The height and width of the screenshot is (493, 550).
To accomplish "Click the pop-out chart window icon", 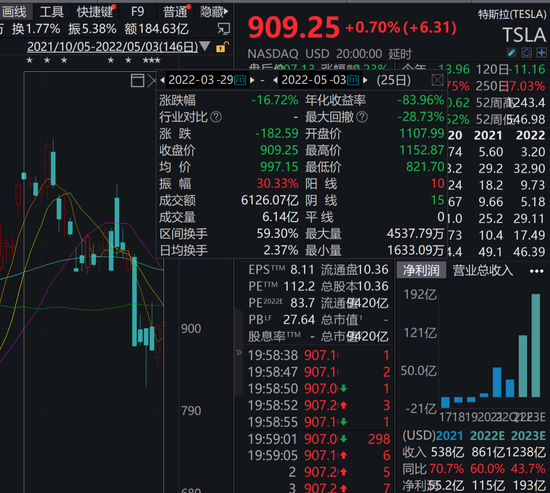I will [x=223, y=29].
